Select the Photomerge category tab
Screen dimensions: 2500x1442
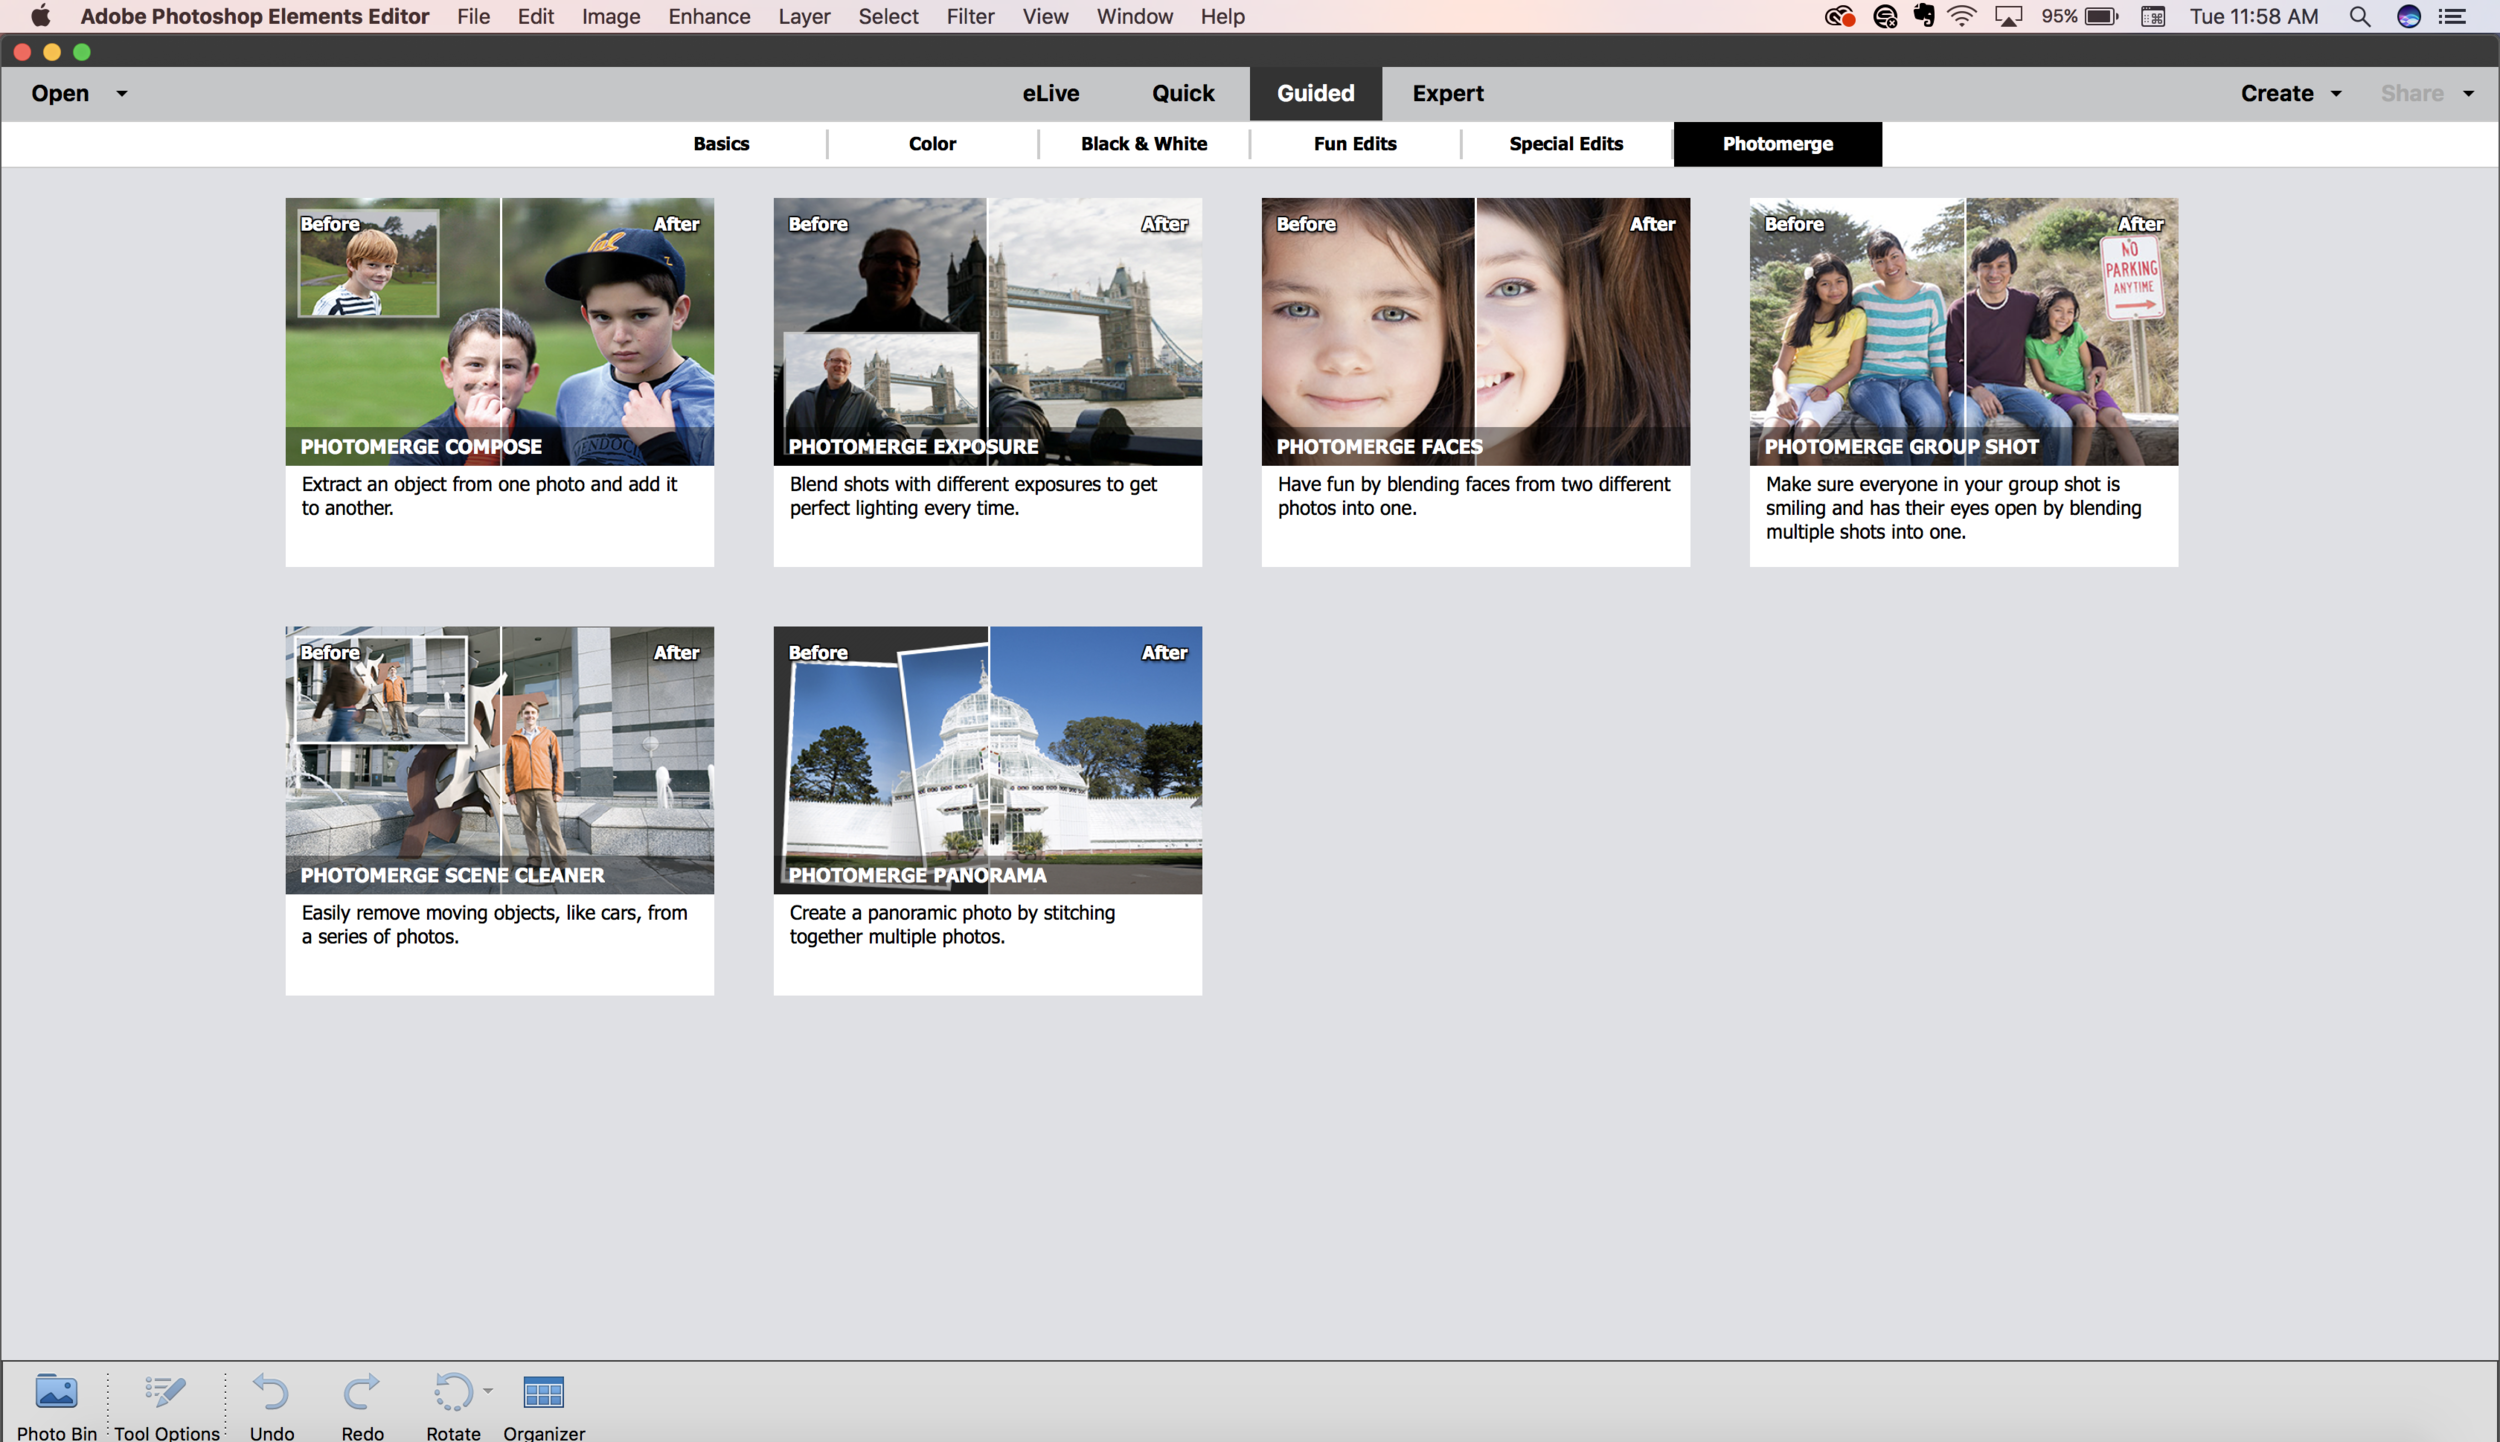1778,144
